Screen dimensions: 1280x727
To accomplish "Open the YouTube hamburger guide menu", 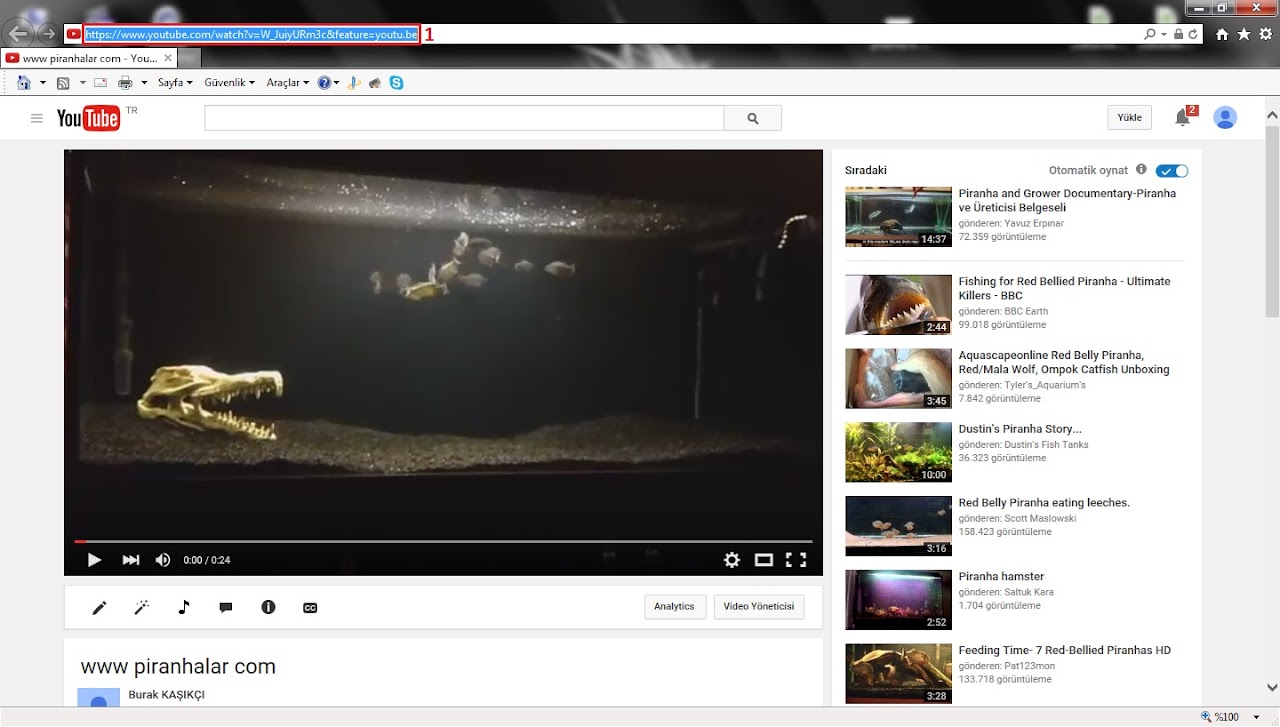I will pos(37,118).
